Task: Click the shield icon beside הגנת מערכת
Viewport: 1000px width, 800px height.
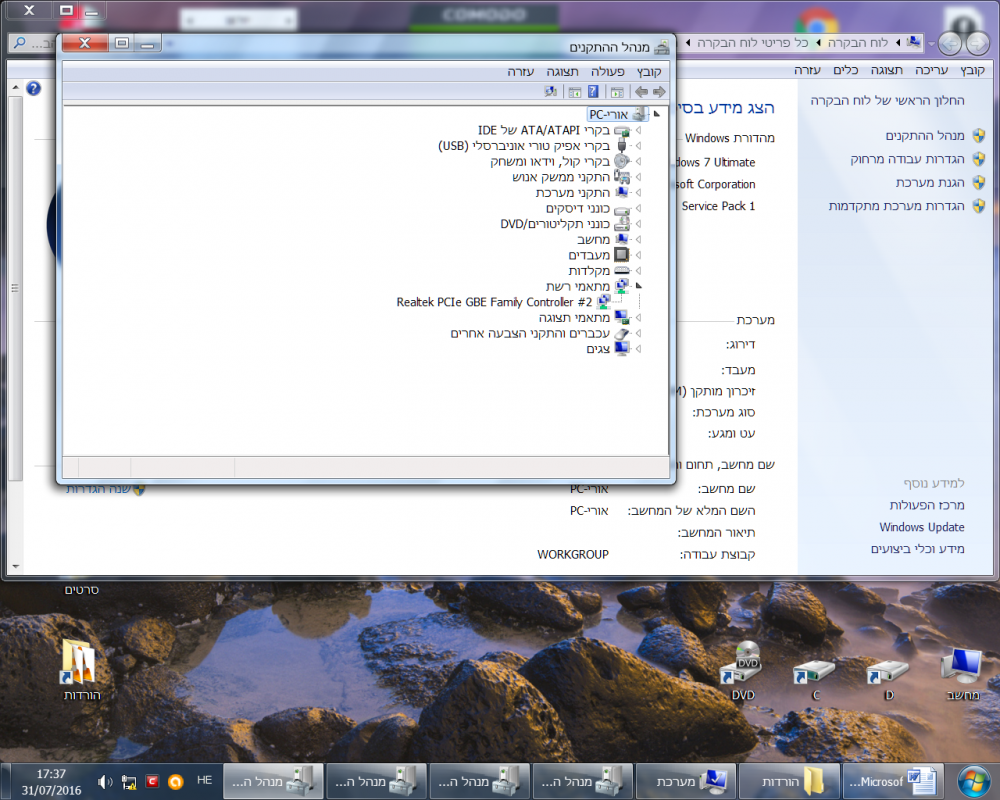Action: [979, 182]
